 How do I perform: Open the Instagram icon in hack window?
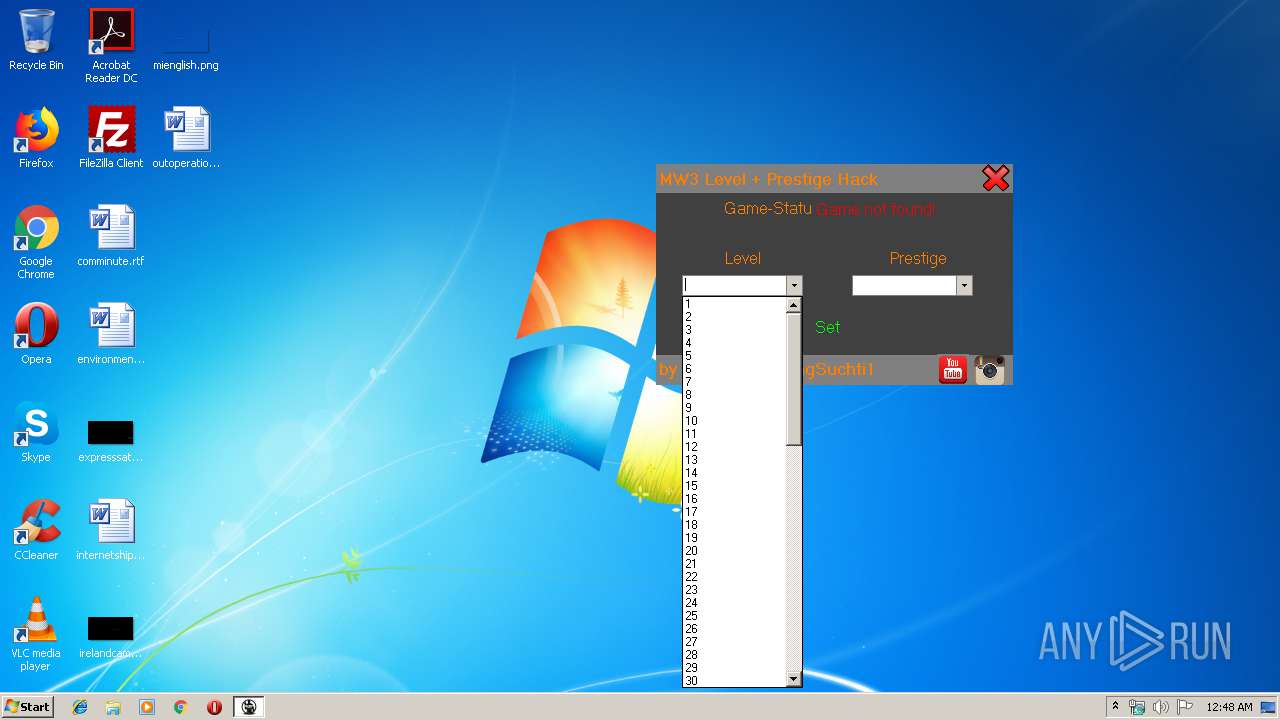click(x=989, y=369)
